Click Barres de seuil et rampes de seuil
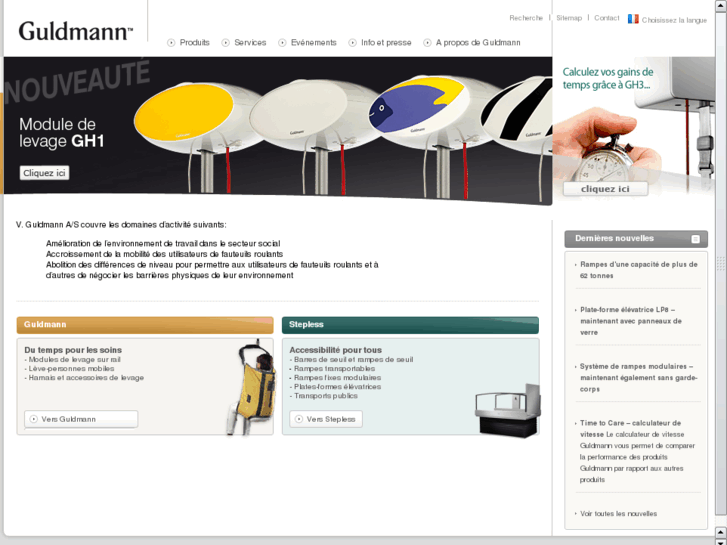The width and height of the screenshot is (727, 545). (353, 360)
